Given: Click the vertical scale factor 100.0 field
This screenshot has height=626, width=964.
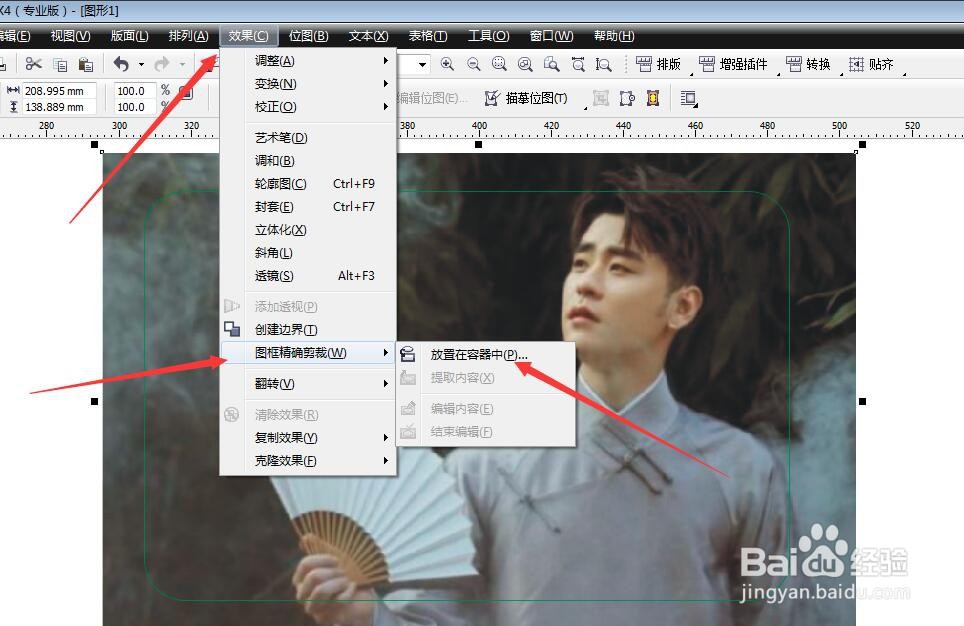Looking at the screenshot, I should click(x=135, y=106).
